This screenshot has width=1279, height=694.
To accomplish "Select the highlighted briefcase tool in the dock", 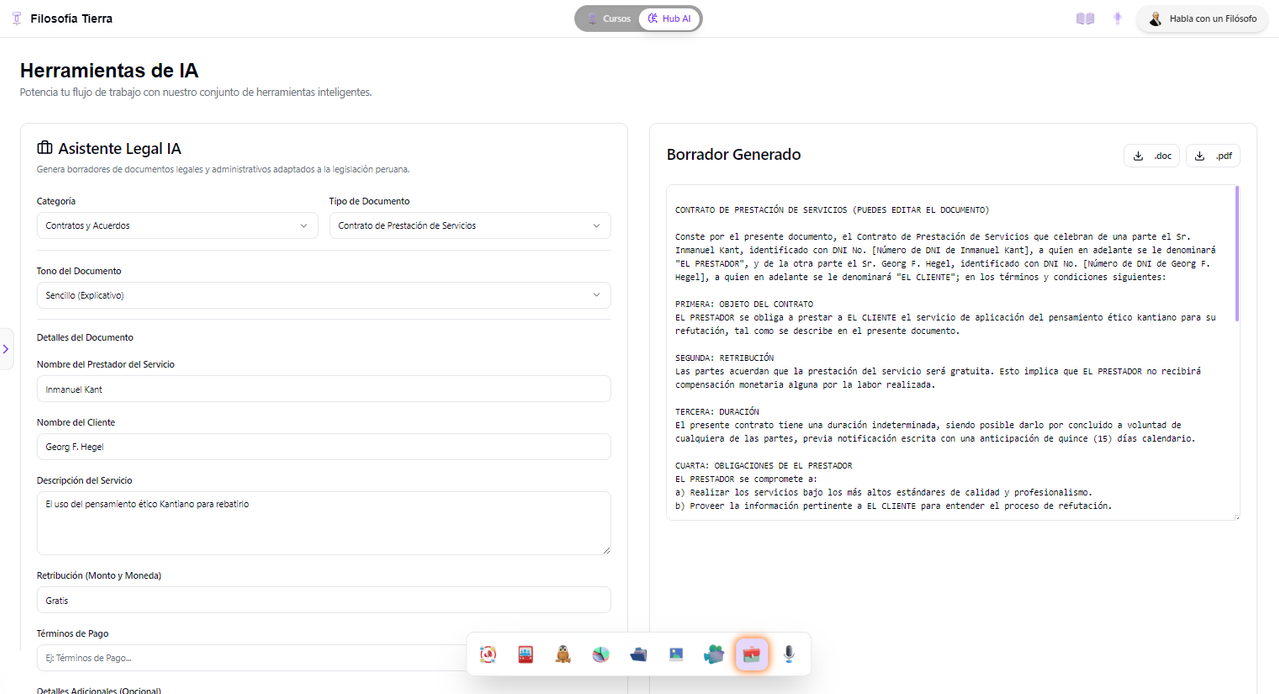I will [751, 654].
